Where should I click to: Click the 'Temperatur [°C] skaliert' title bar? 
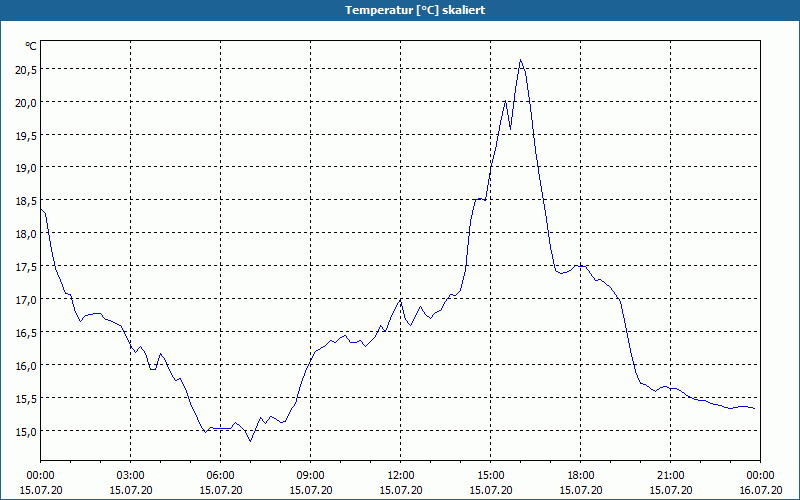point(400,10)
